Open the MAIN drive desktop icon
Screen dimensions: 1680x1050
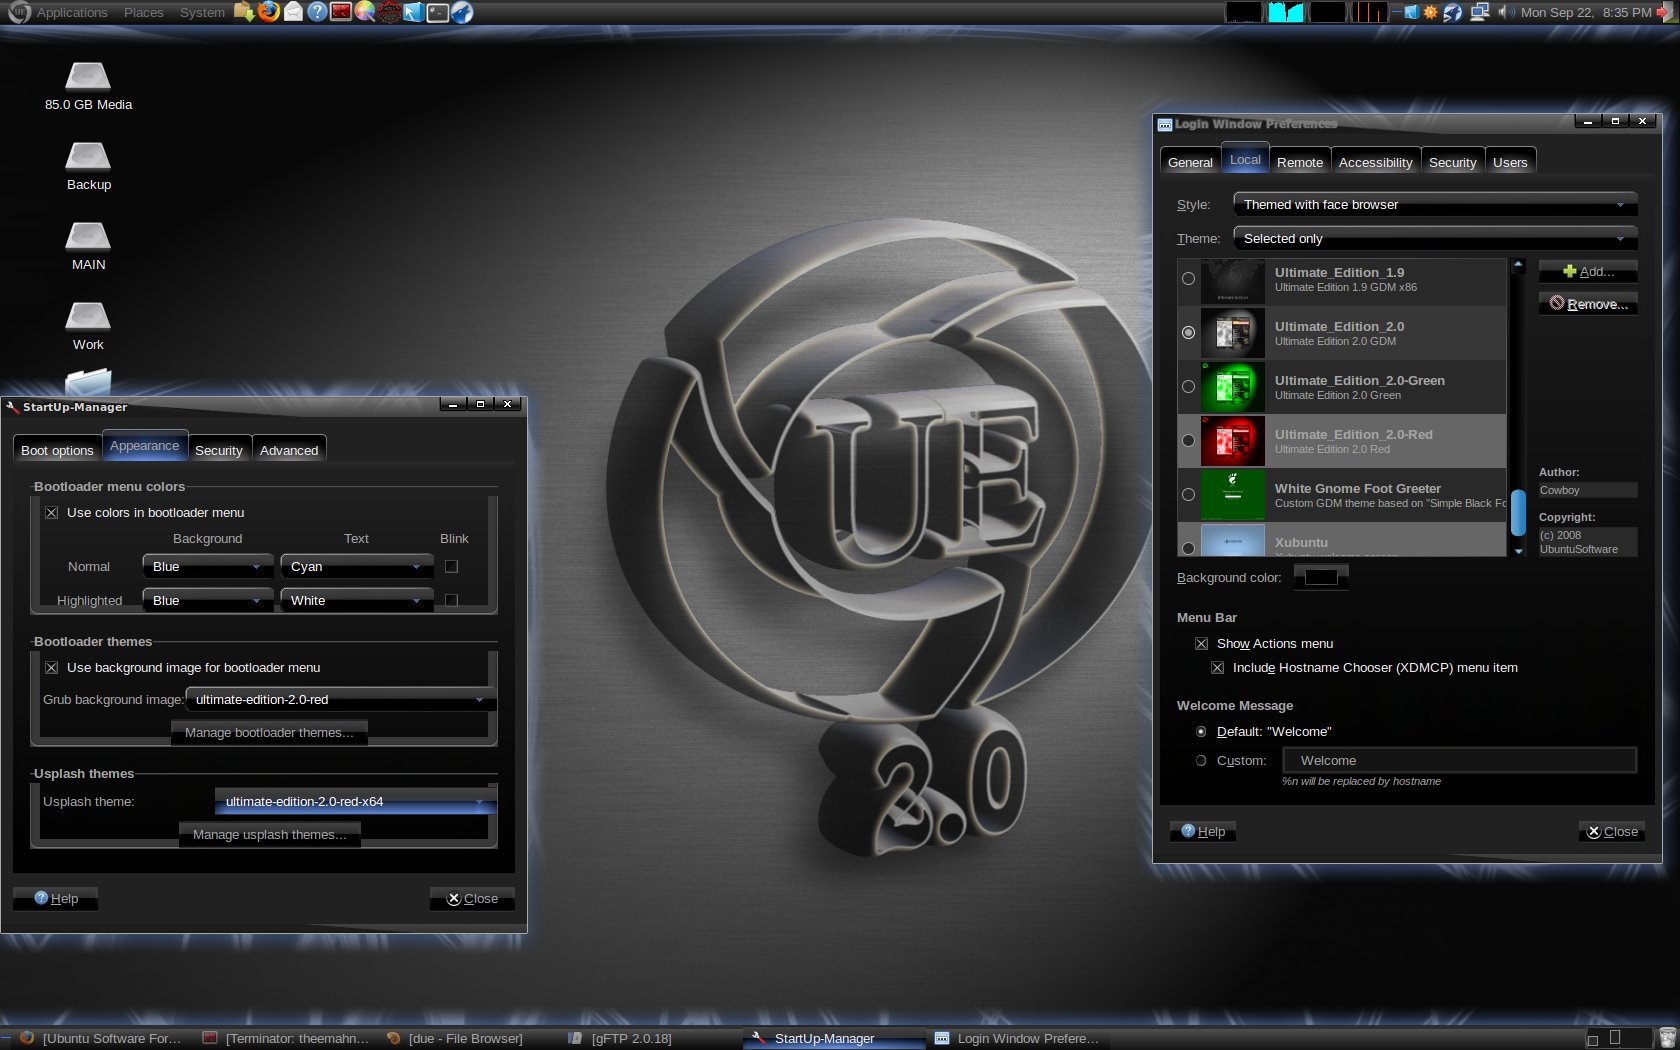pos(88,246)
